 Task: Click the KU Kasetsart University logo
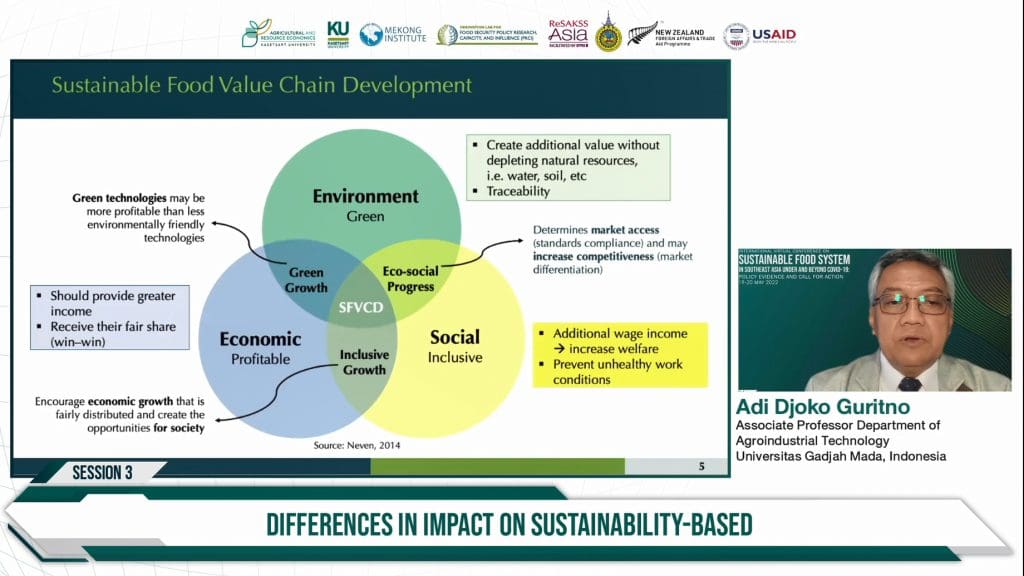point(338,34)
